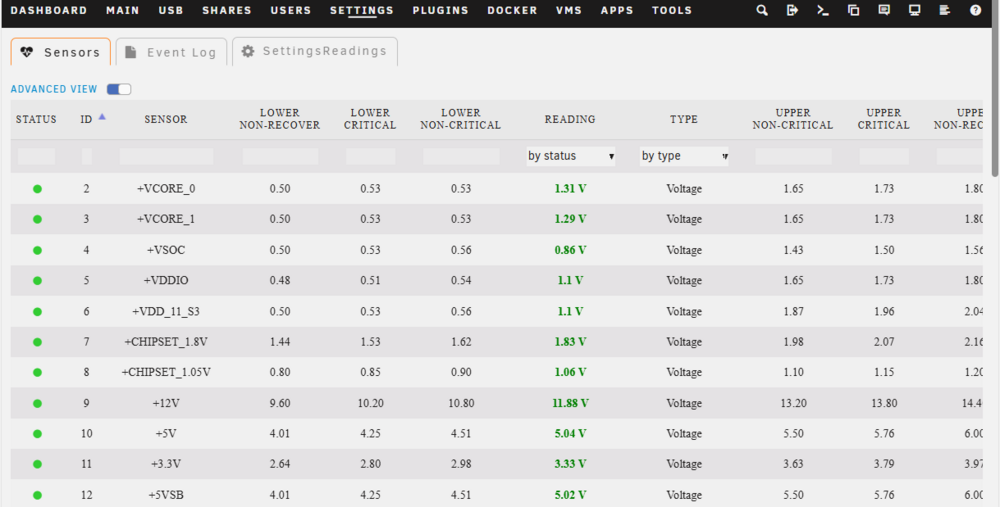
Task: Open the Docker menu
Action: tap(512, 10)
